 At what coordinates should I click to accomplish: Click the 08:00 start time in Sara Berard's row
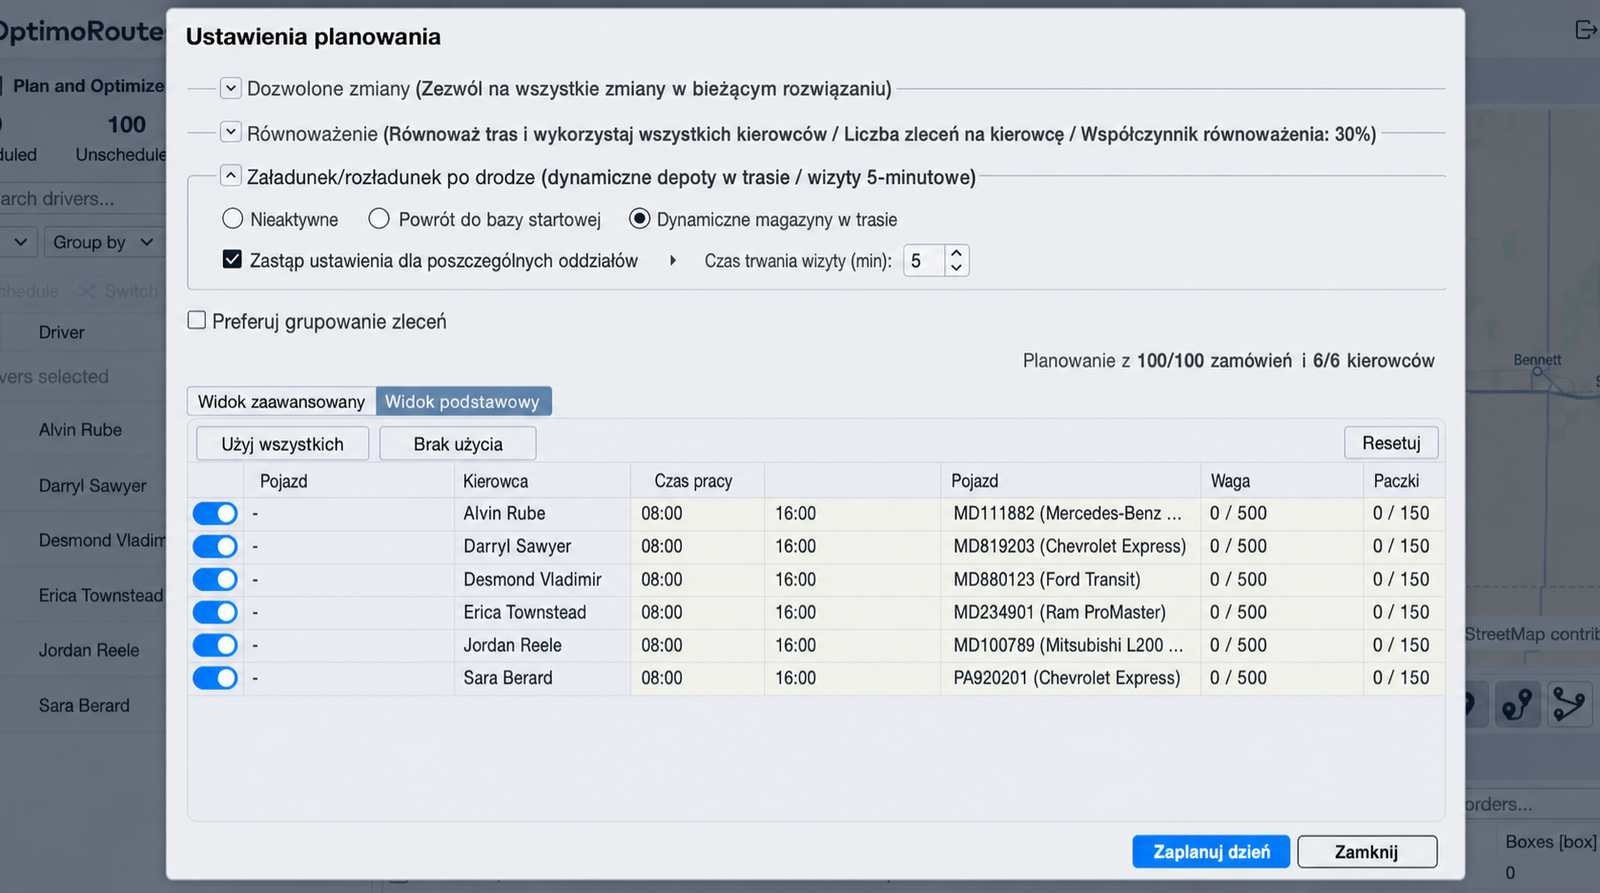(x=662, y=678)
